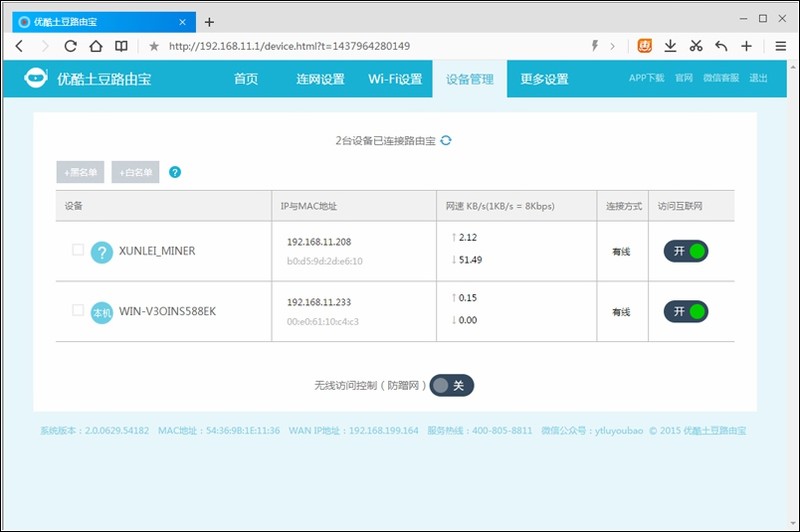Screen dimensions: 800x532
Task: Open the browser home page icon
Action: click(96, 46)
